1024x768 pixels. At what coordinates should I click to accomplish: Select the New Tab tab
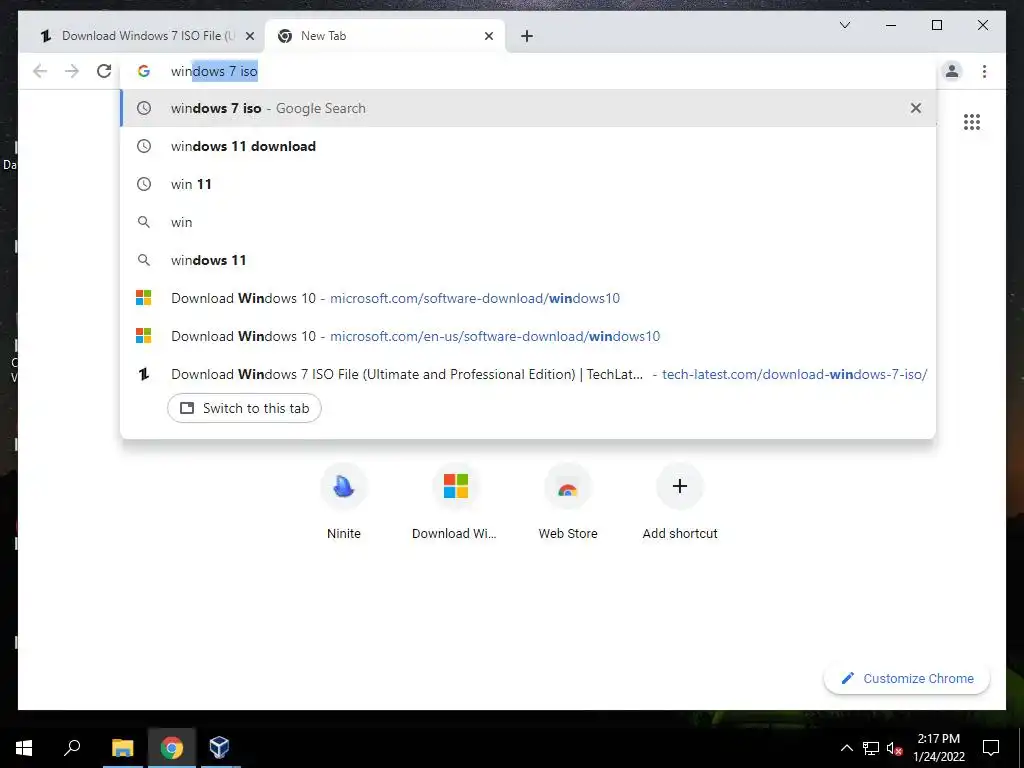tap(385, 36)
